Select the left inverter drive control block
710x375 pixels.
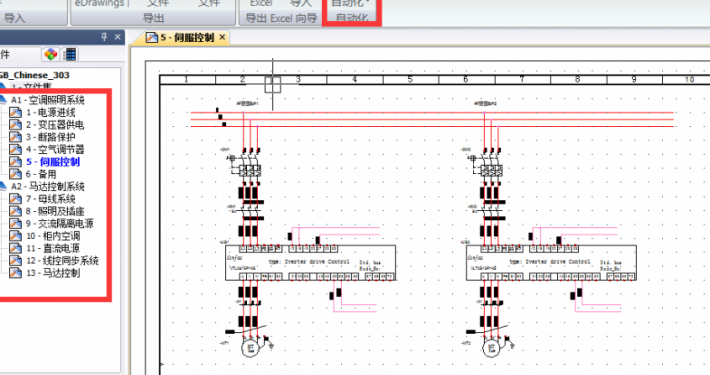point(310,263)
